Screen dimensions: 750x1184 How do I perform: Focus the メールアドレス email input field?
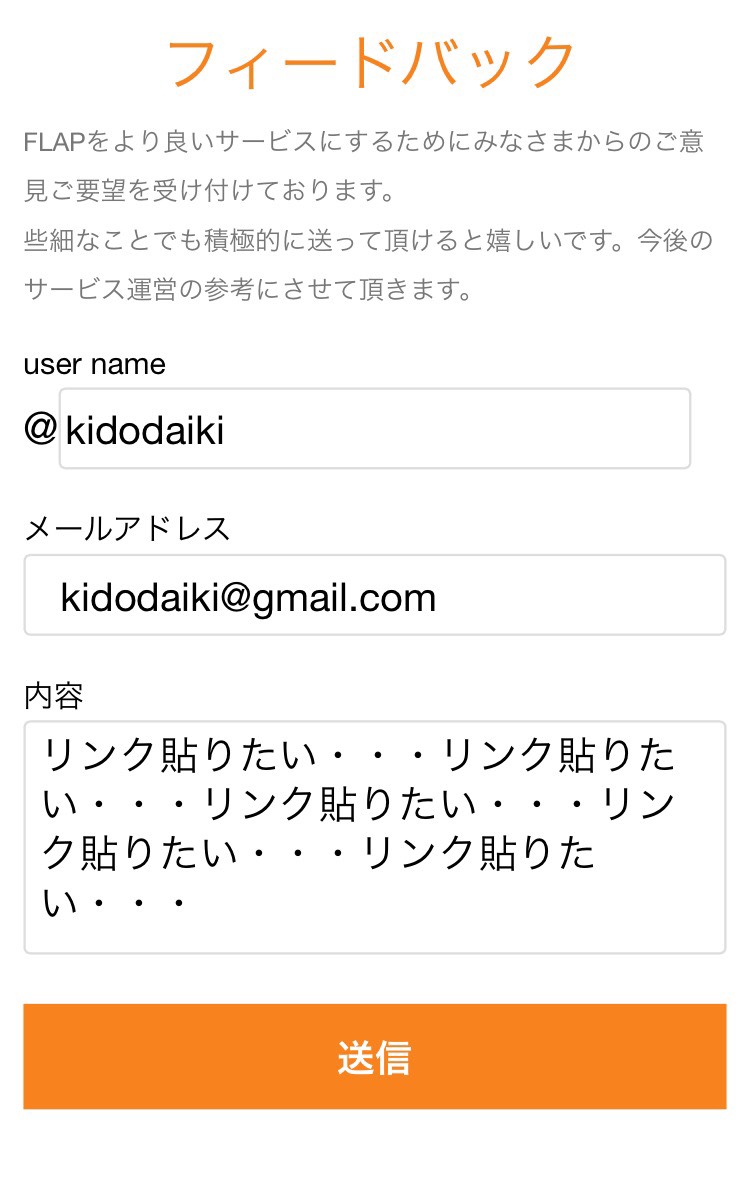pos(374,596)
